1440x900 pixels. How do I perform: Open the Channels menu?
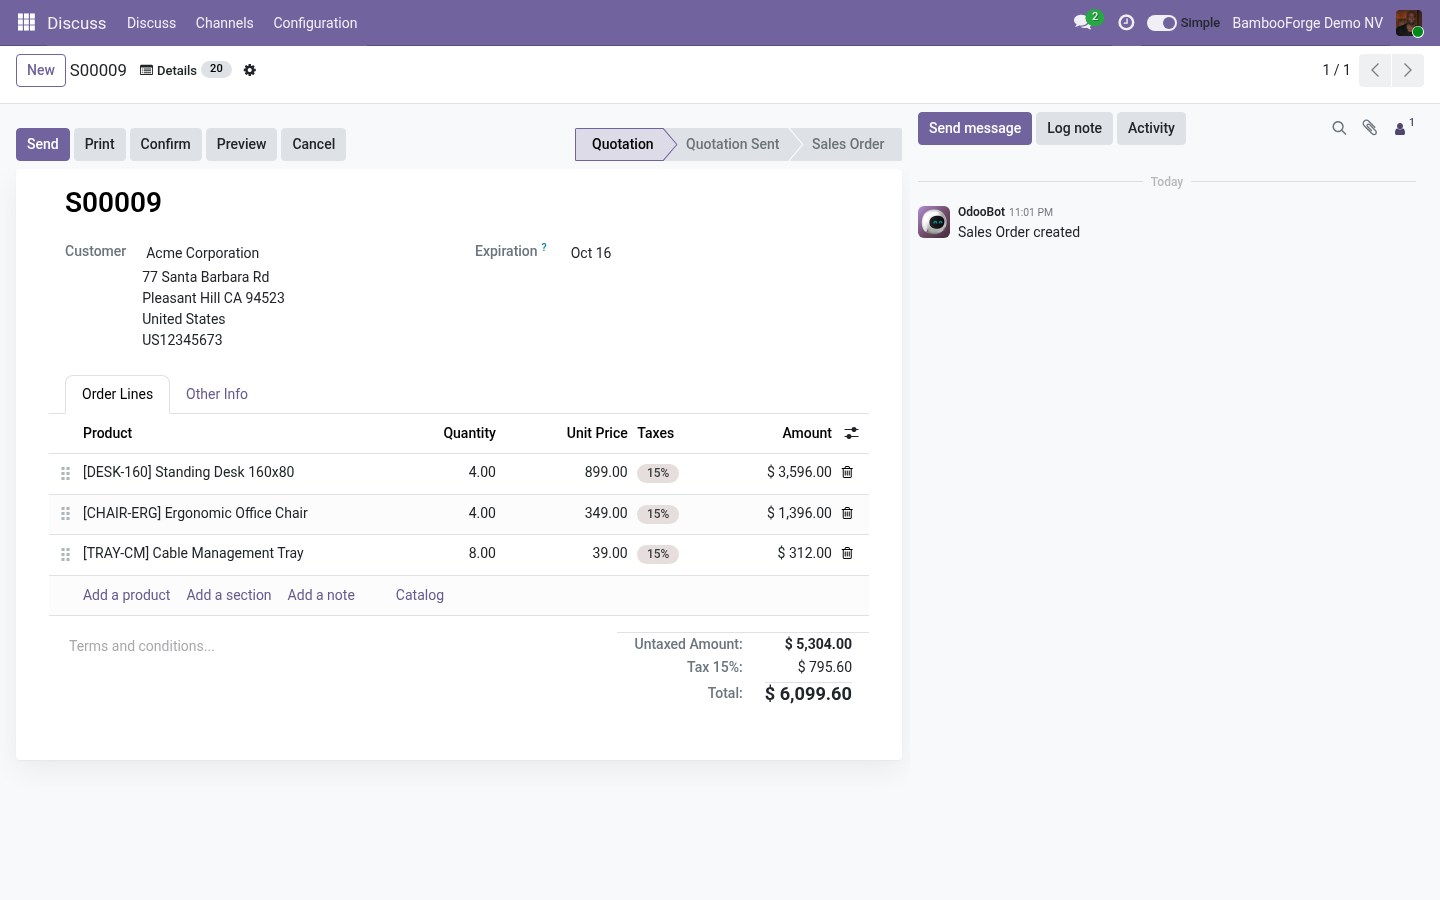point(224,23)
